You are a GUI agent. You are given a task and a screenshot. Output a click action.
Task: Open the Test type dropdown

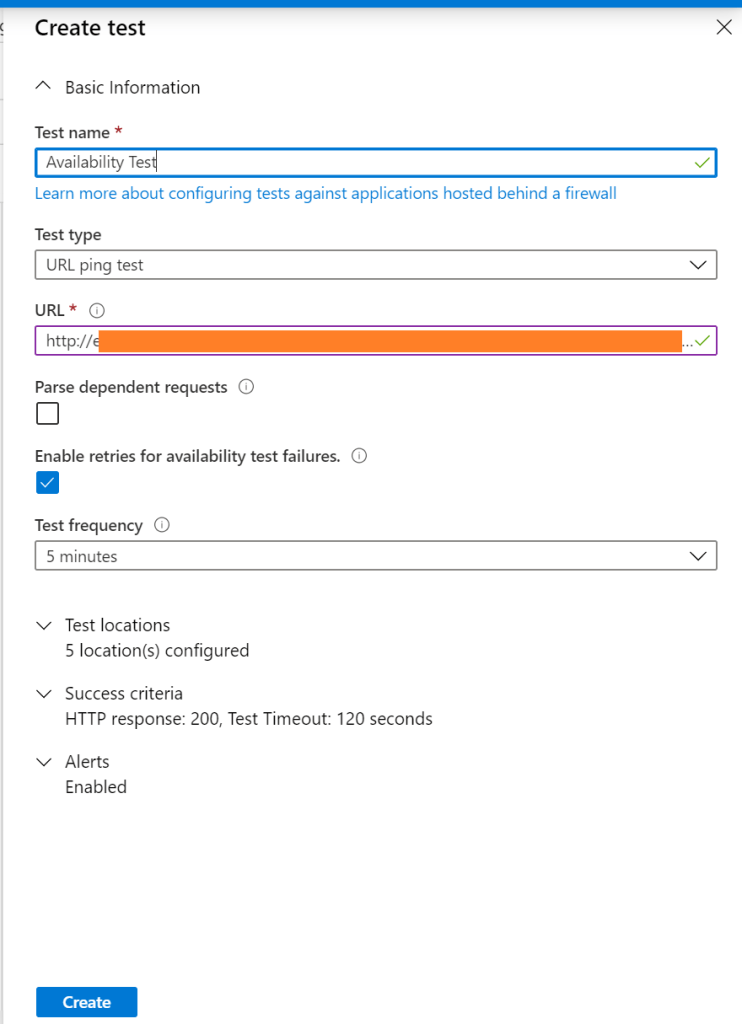pyautogui.click(x=375, y=265)
